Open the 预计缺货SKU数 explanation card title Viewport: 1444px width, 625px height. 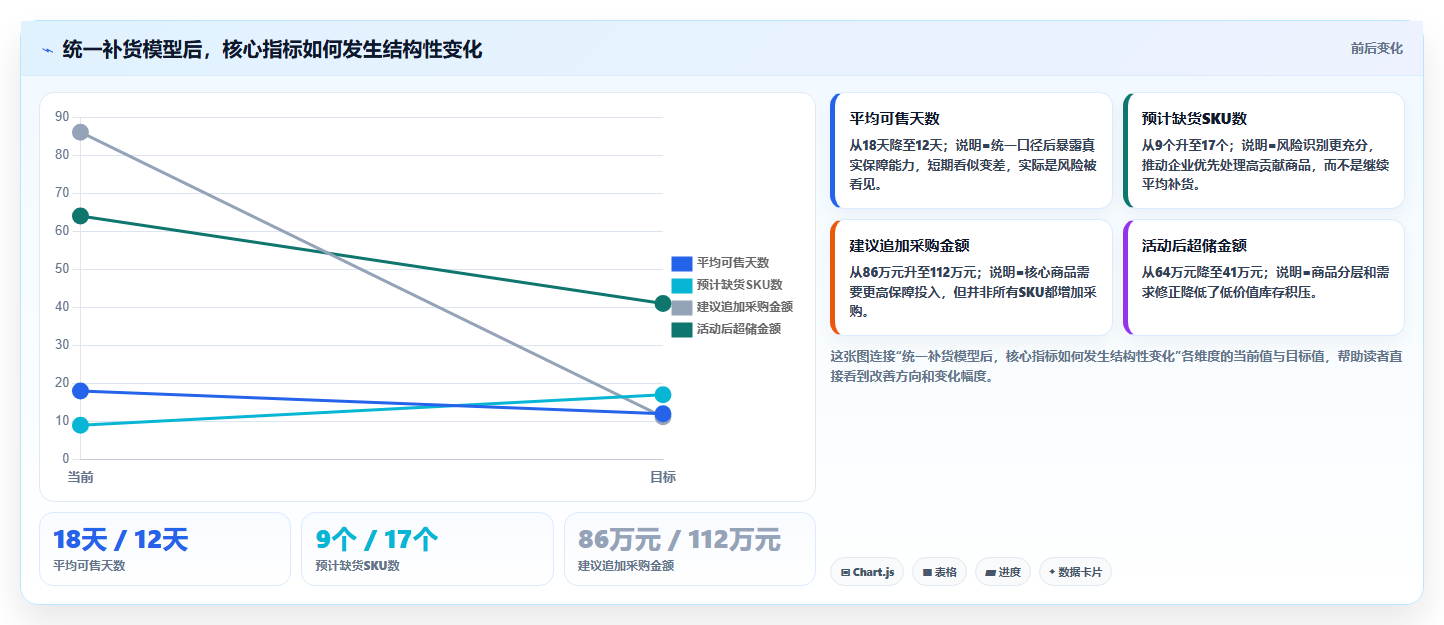point(1194,119)
